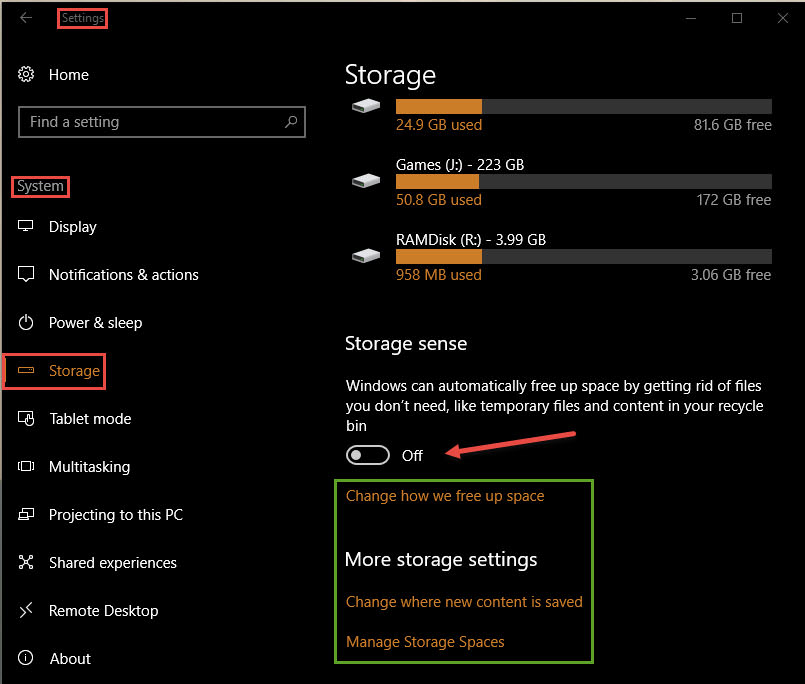Click the About info icon
Screen dimensions: 805x684
(x=26, y=658)
